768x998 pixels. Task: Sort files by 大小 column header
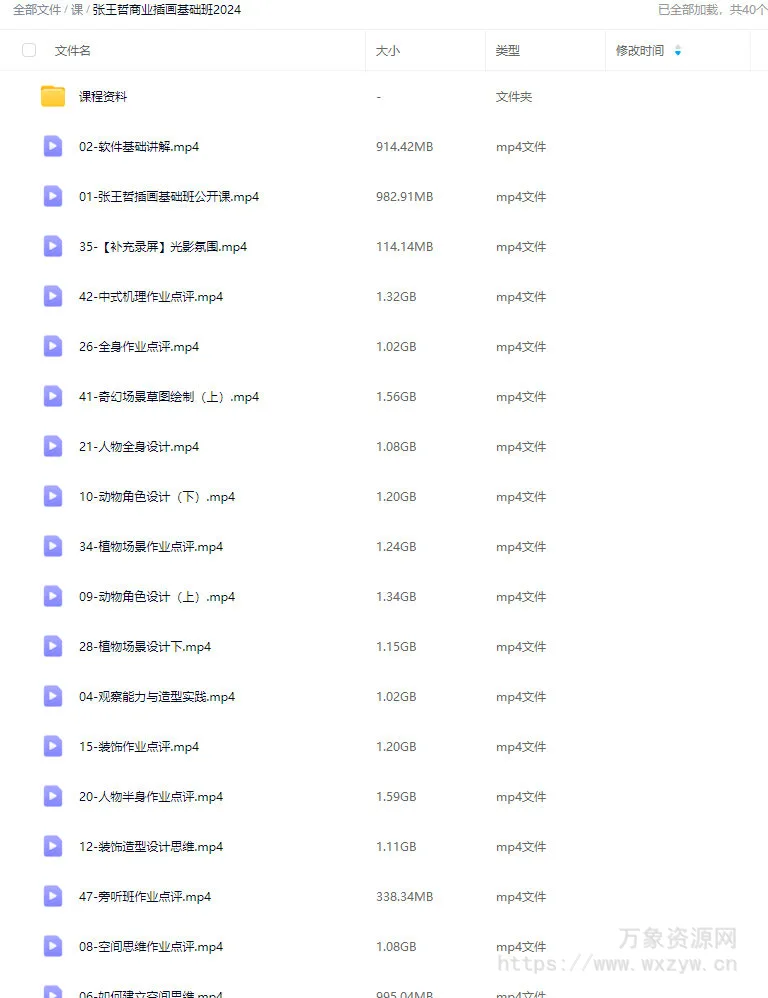tap(388, 50)
